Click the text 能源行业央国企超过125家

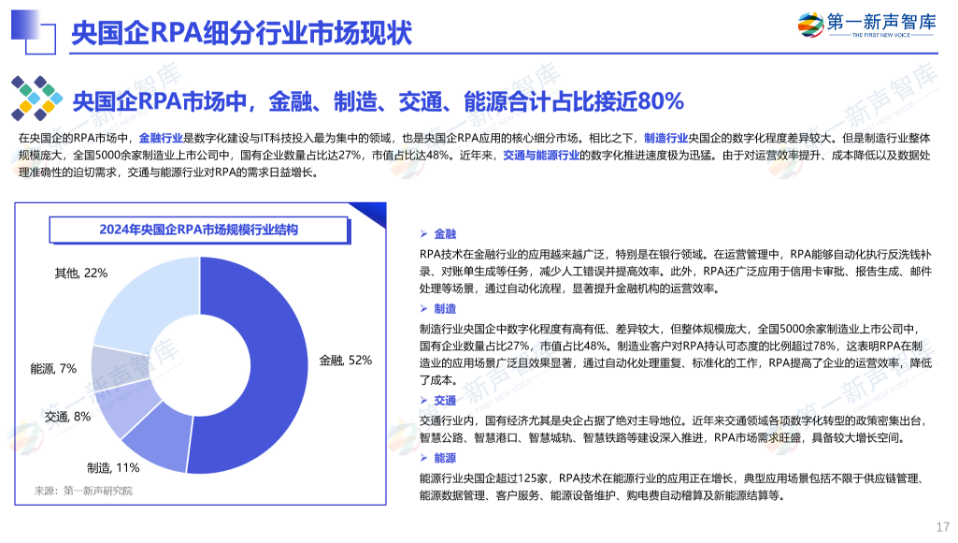pyautogui.click(x=484, y=478)
